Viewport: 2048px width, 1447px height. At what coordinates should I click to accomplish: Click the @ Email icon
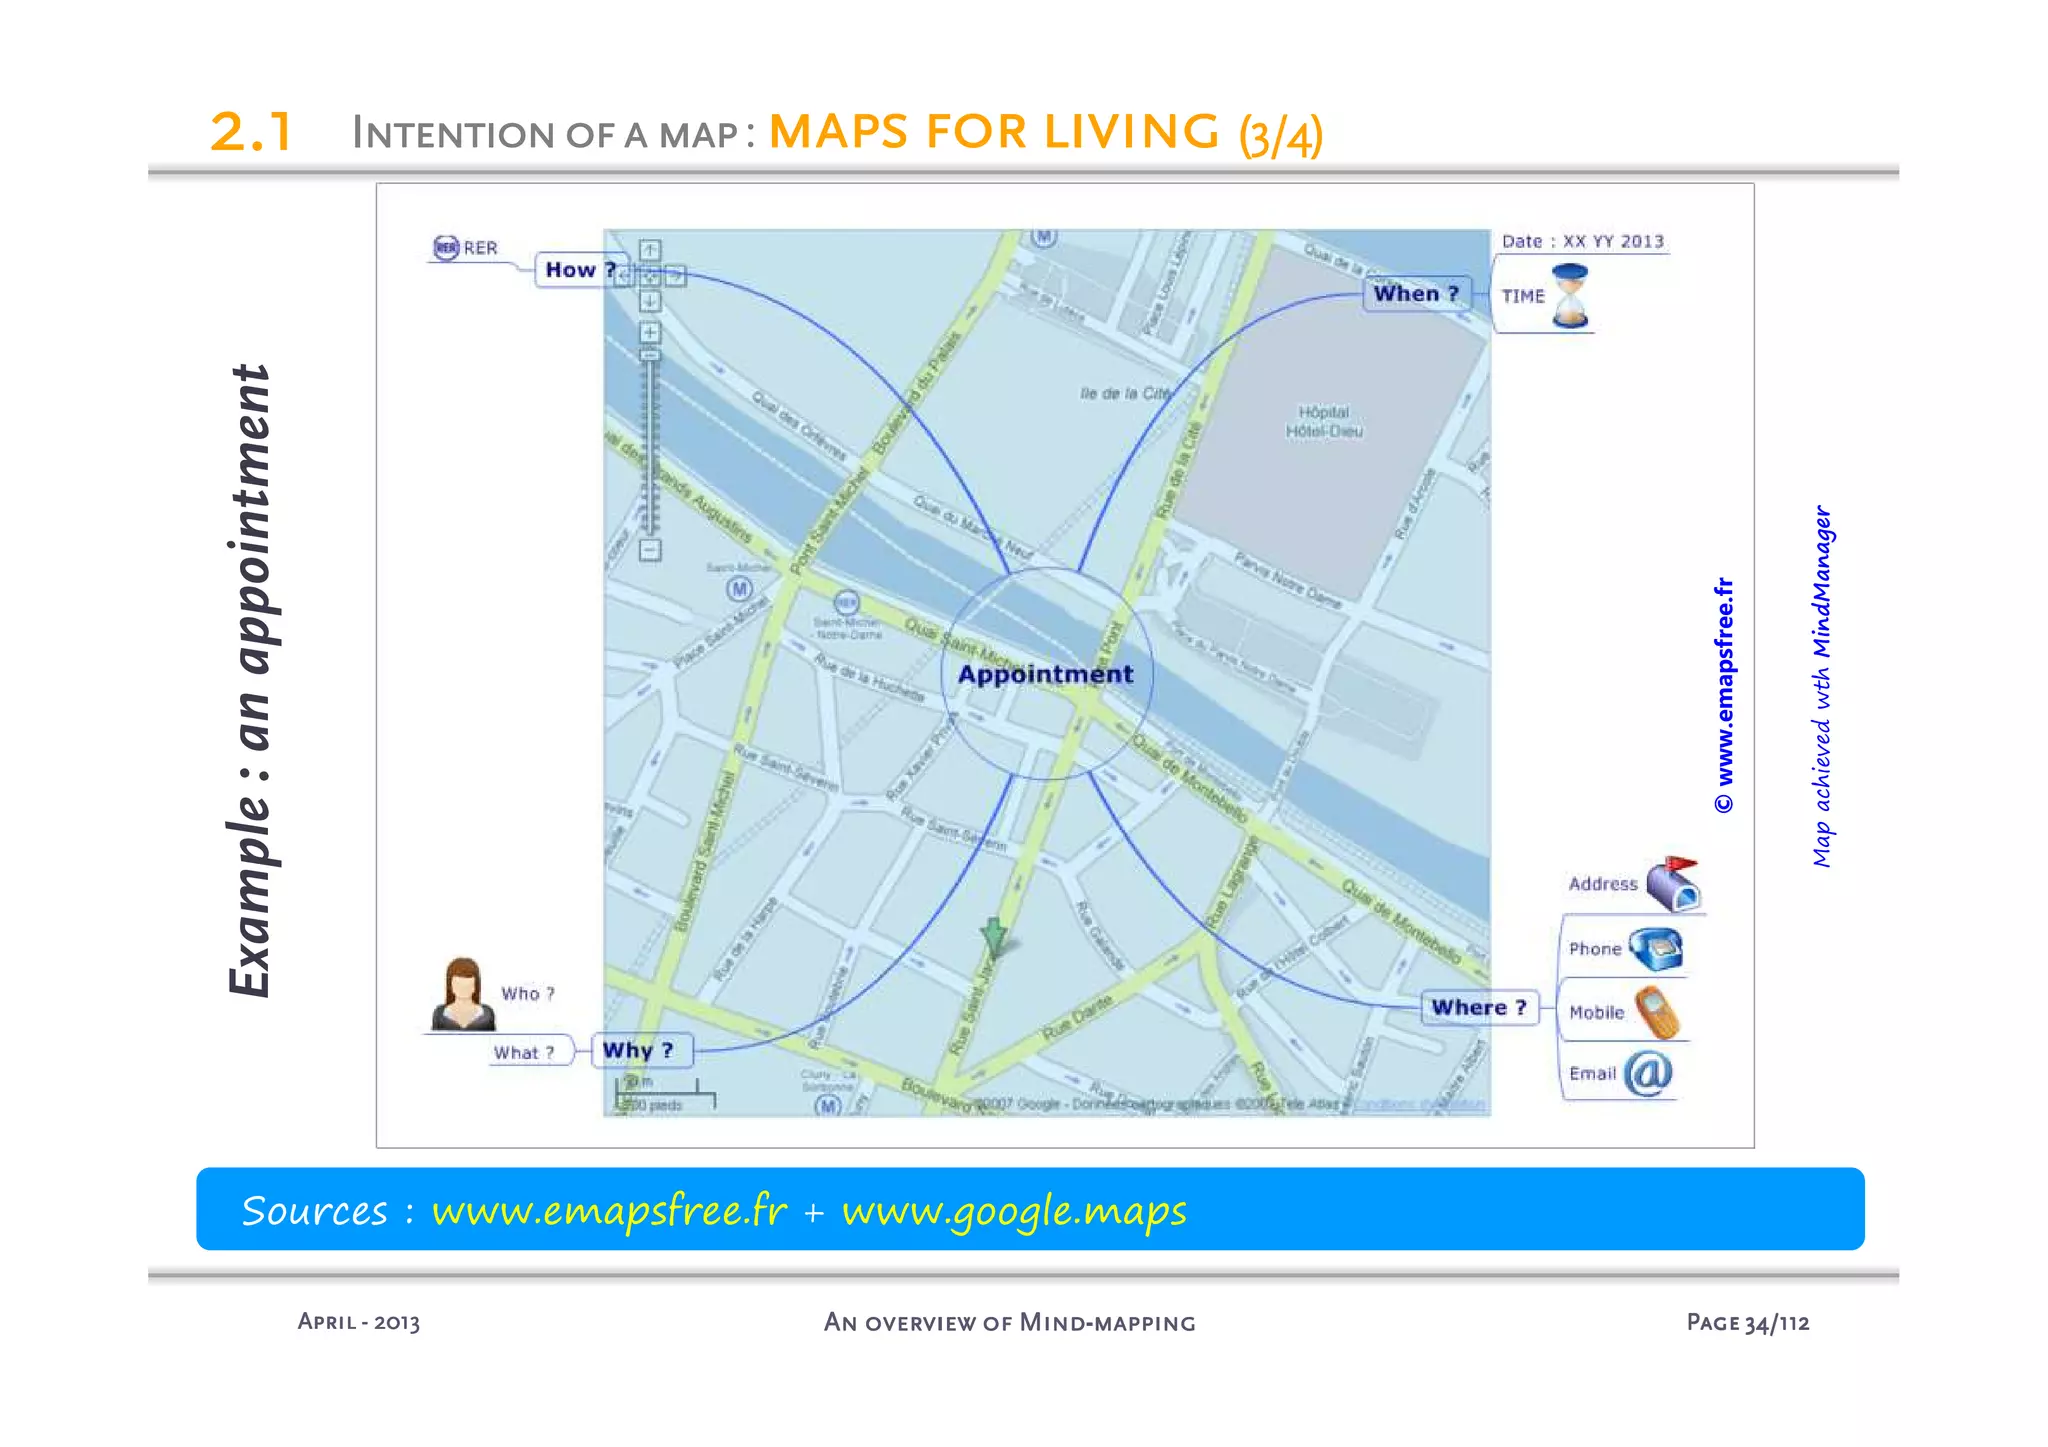tap(1648, 1073)
